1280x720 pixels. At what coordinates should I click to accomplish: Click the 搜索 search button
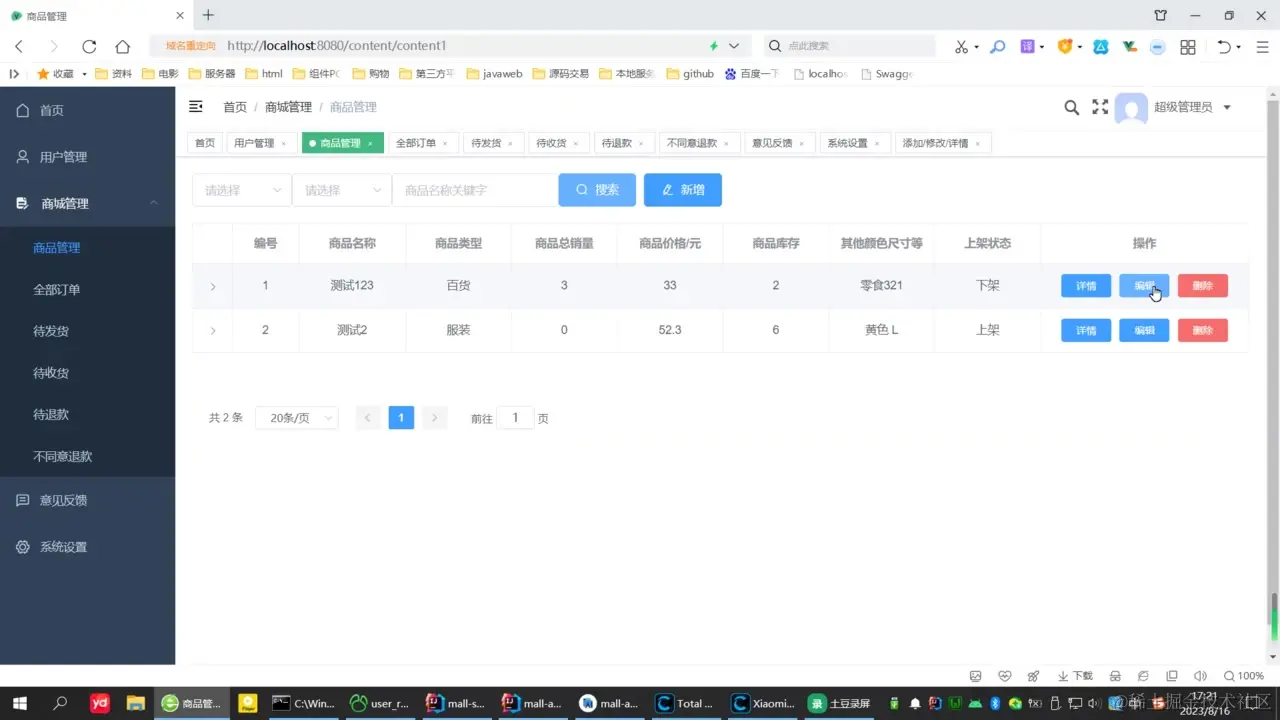point(597,190)
